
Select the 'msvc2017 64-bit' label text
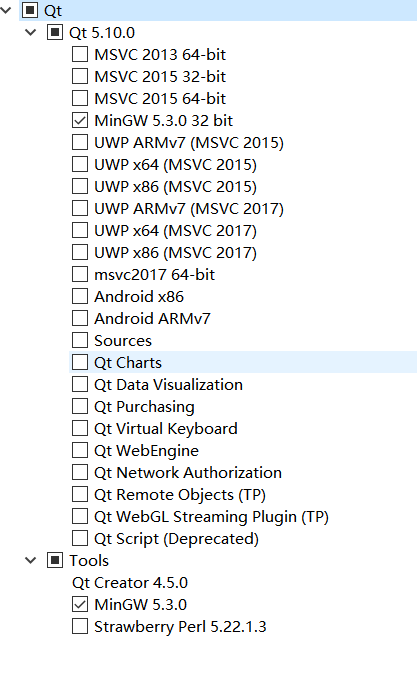click(155, 274)
